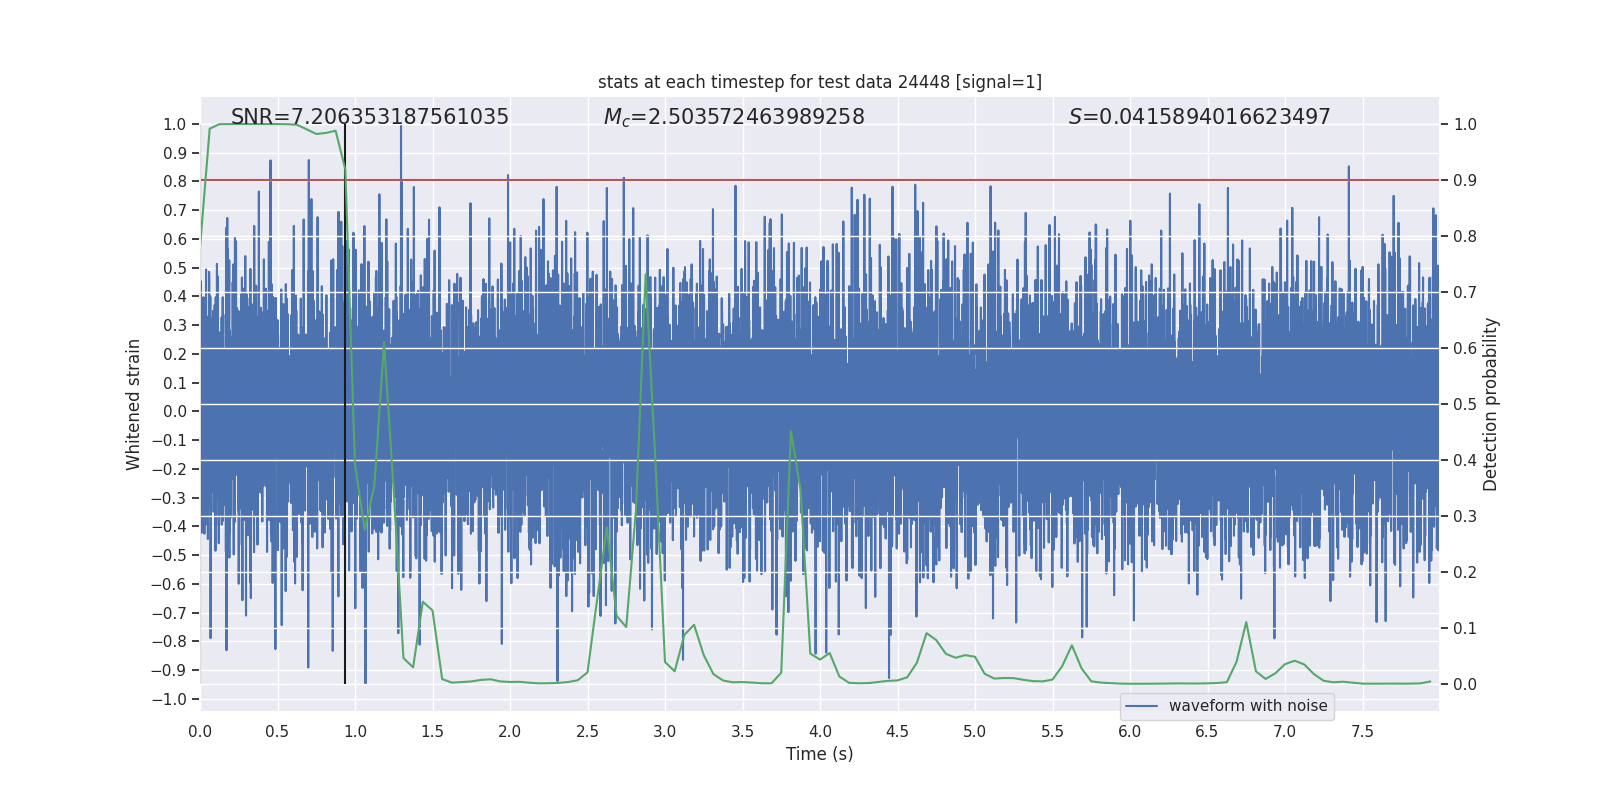This screenshot has height=800, width=1600.
Task: Select the 4.0 tick on the Time axis
Action: click(820, 731)
